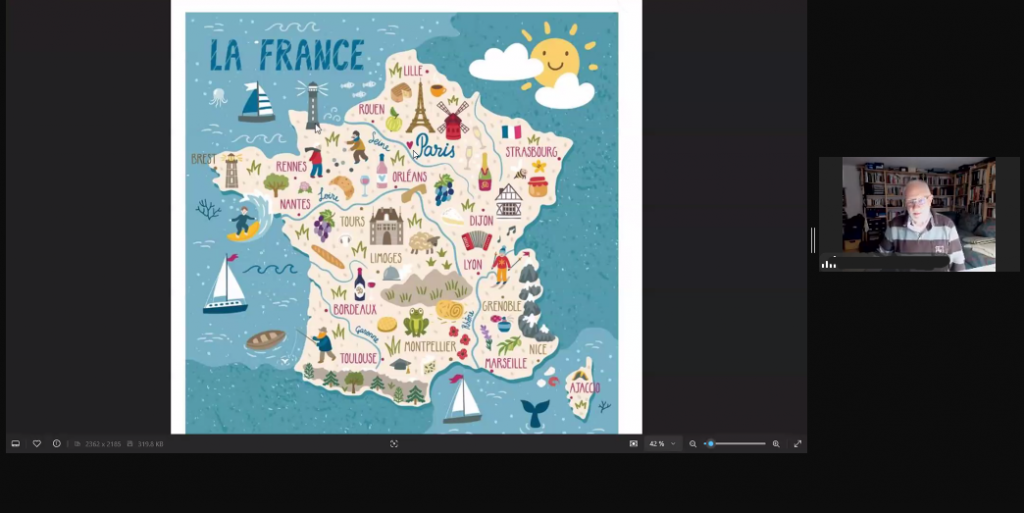Viewport: 1024px width, 513px height.
Task: Click the filmstrip icon in the bottom bar
Action: click(15, 443)
